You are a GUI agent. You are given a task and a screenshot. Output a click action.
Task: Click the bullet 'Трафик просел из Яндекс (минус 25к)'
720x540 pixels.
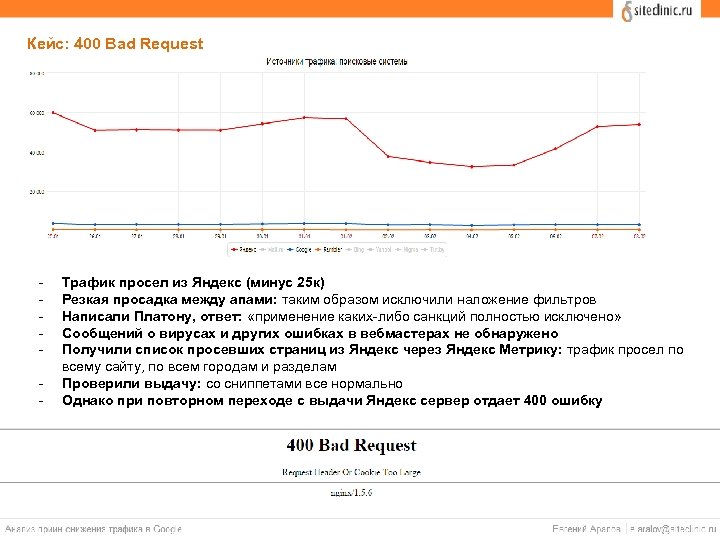(x=193, y=282)
